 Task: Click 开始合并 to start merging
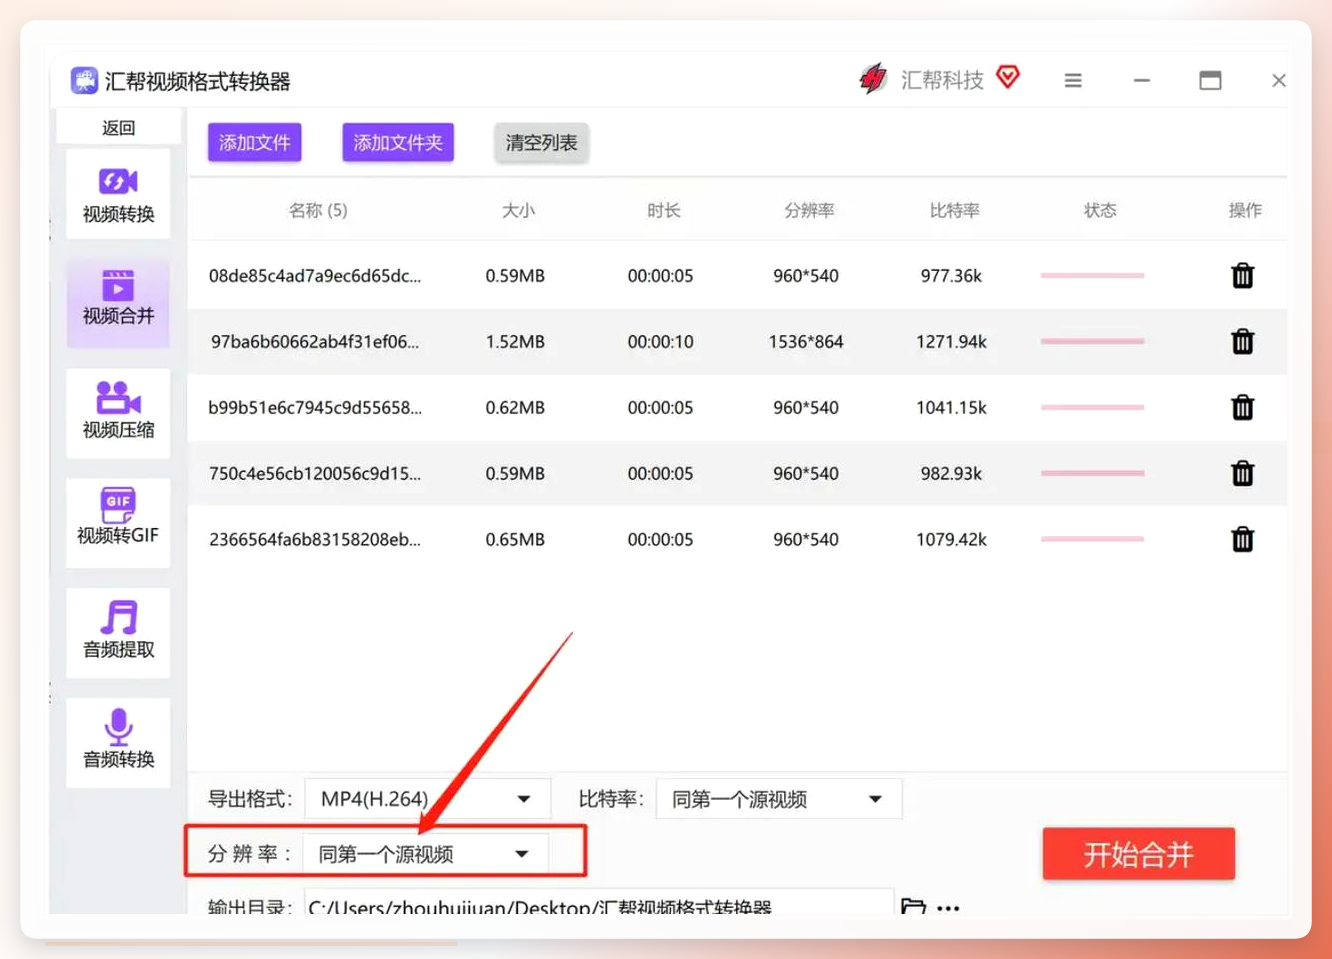pos(1138,854)
